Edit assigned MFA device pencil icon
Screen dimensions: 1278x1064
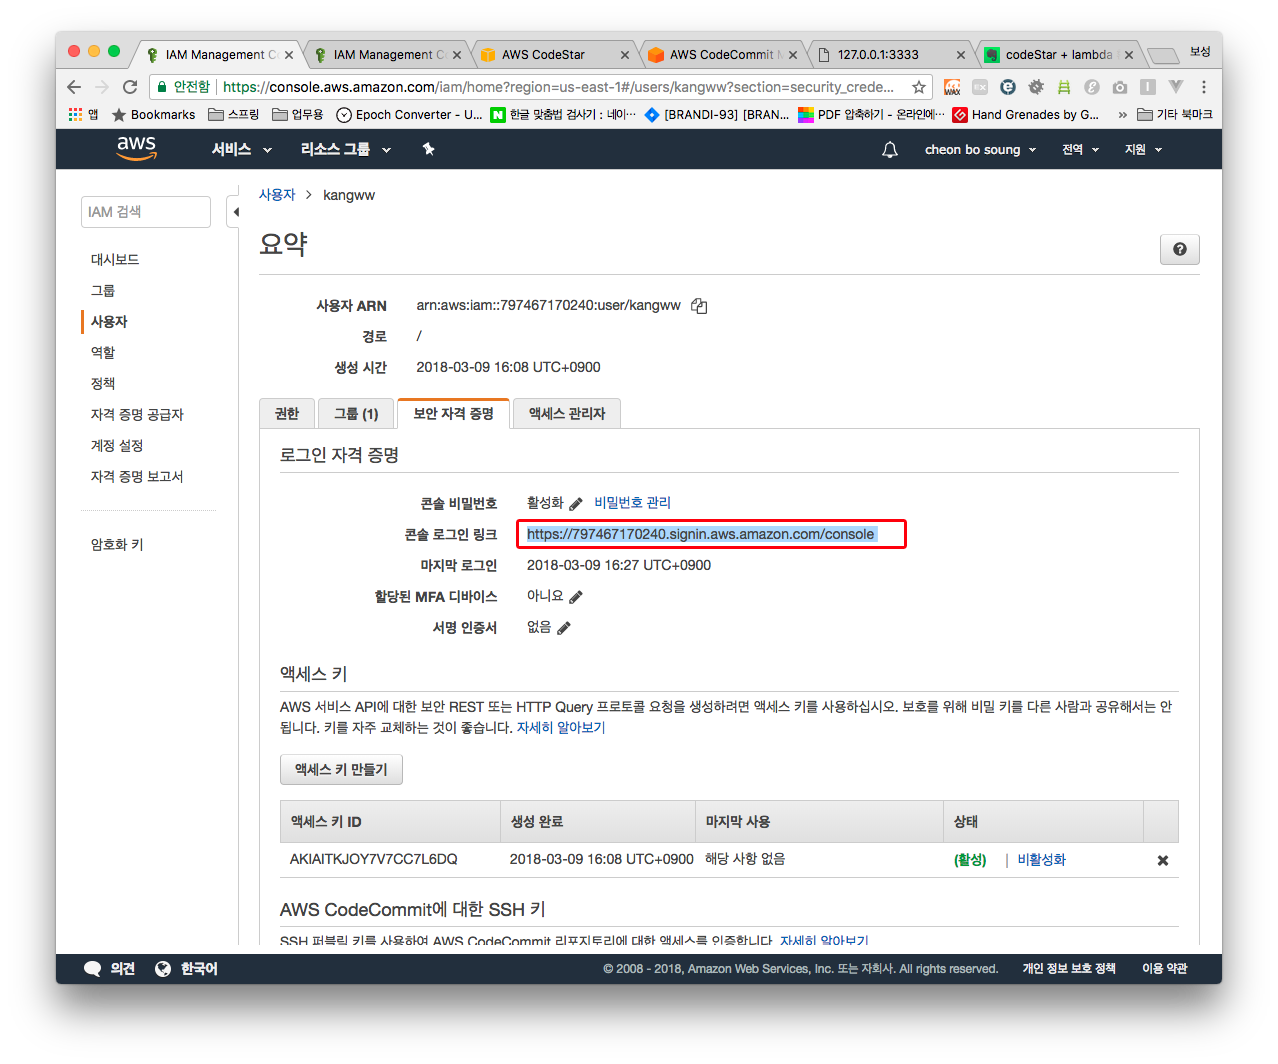pos(576,597)
